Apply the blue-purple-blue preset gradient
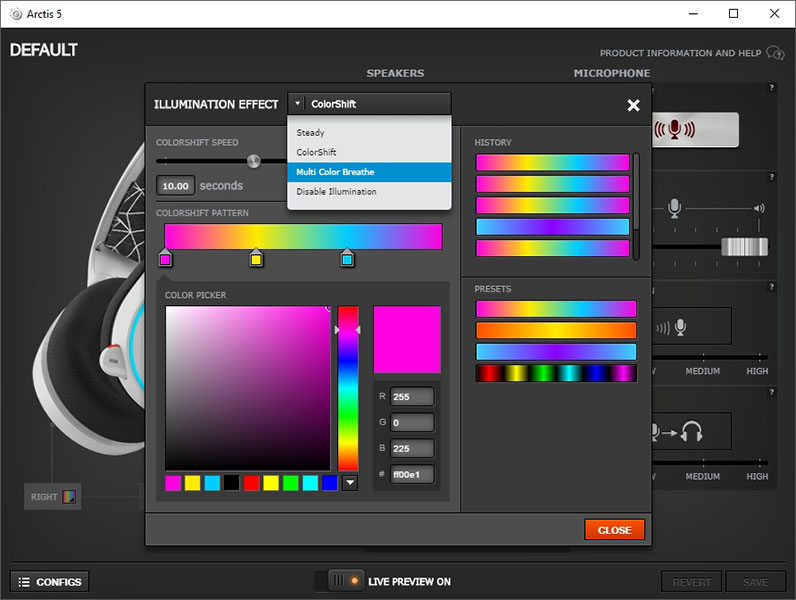Screen dimensions: 796x600 coord(556,352)
